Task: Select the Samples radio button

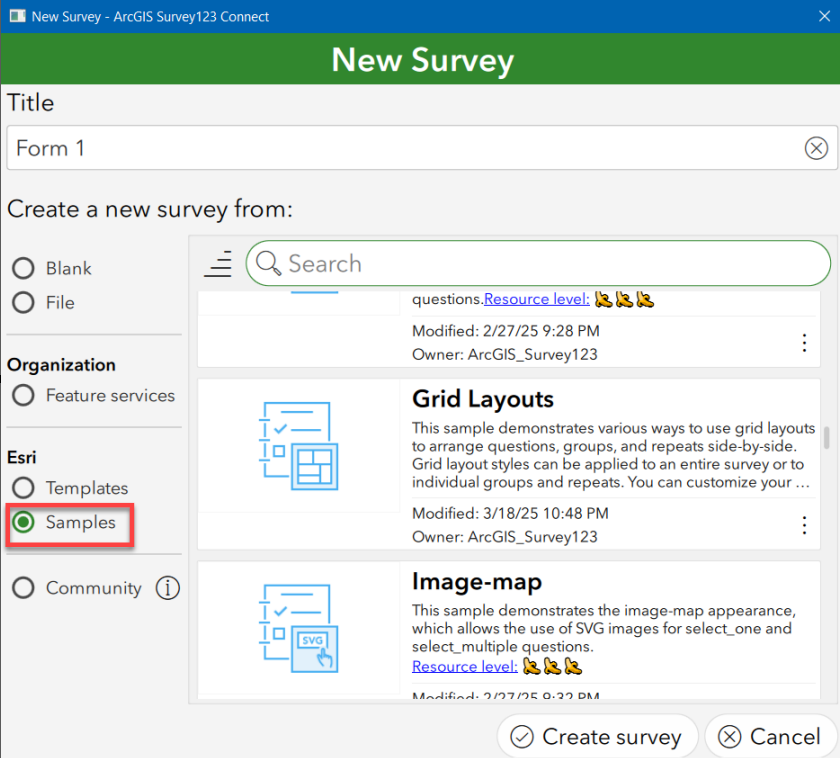Action: tap(24, 522)
